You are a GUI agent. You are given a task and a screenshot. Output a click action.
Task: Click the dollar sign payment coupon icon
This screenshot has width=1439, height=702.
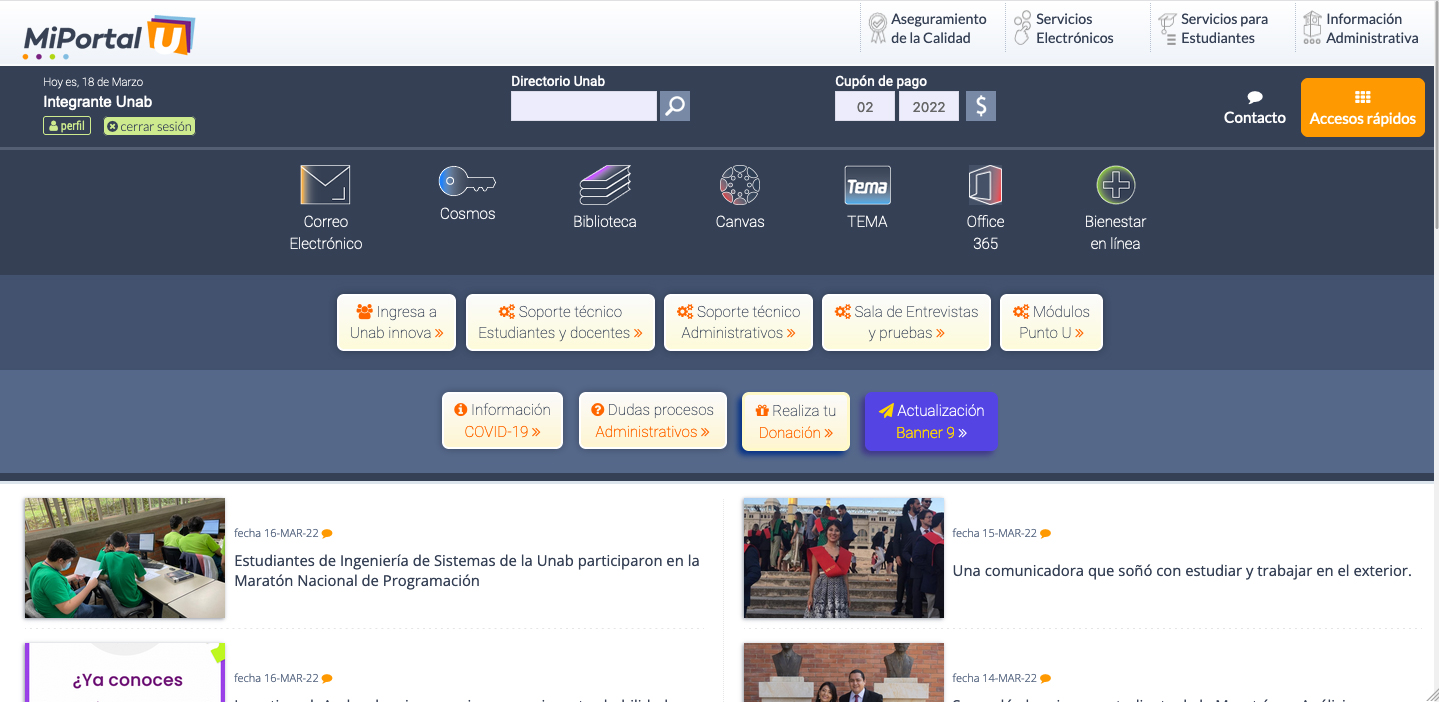point(981,106)
